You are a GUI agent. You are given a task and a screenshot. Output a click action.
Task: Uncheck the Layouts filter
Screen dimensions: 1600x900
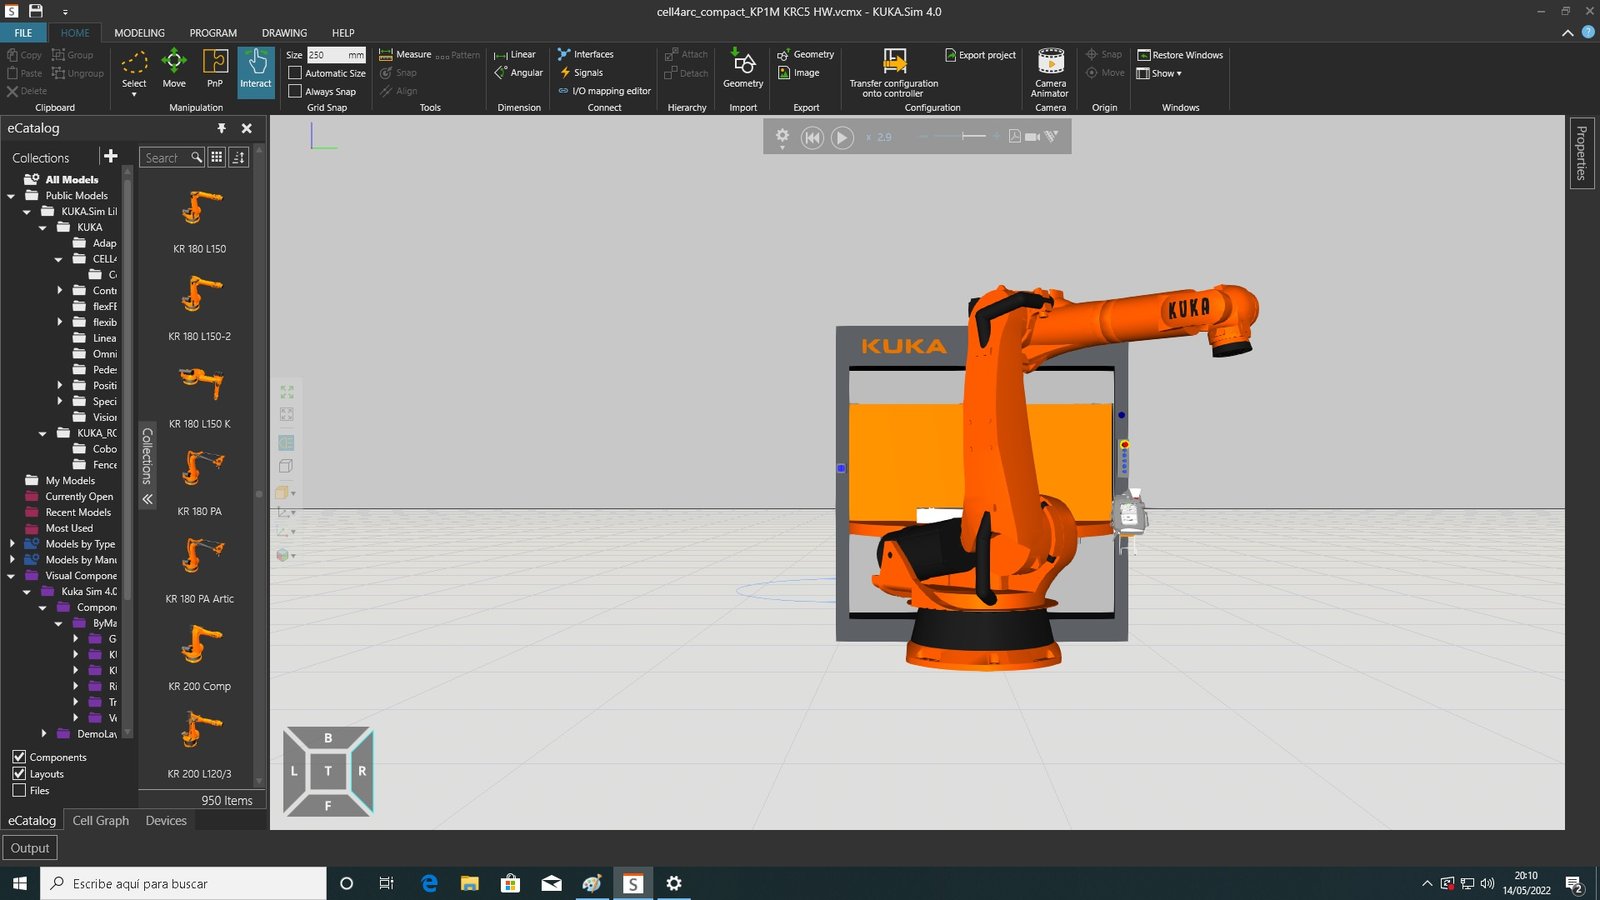tap(19, 774)
